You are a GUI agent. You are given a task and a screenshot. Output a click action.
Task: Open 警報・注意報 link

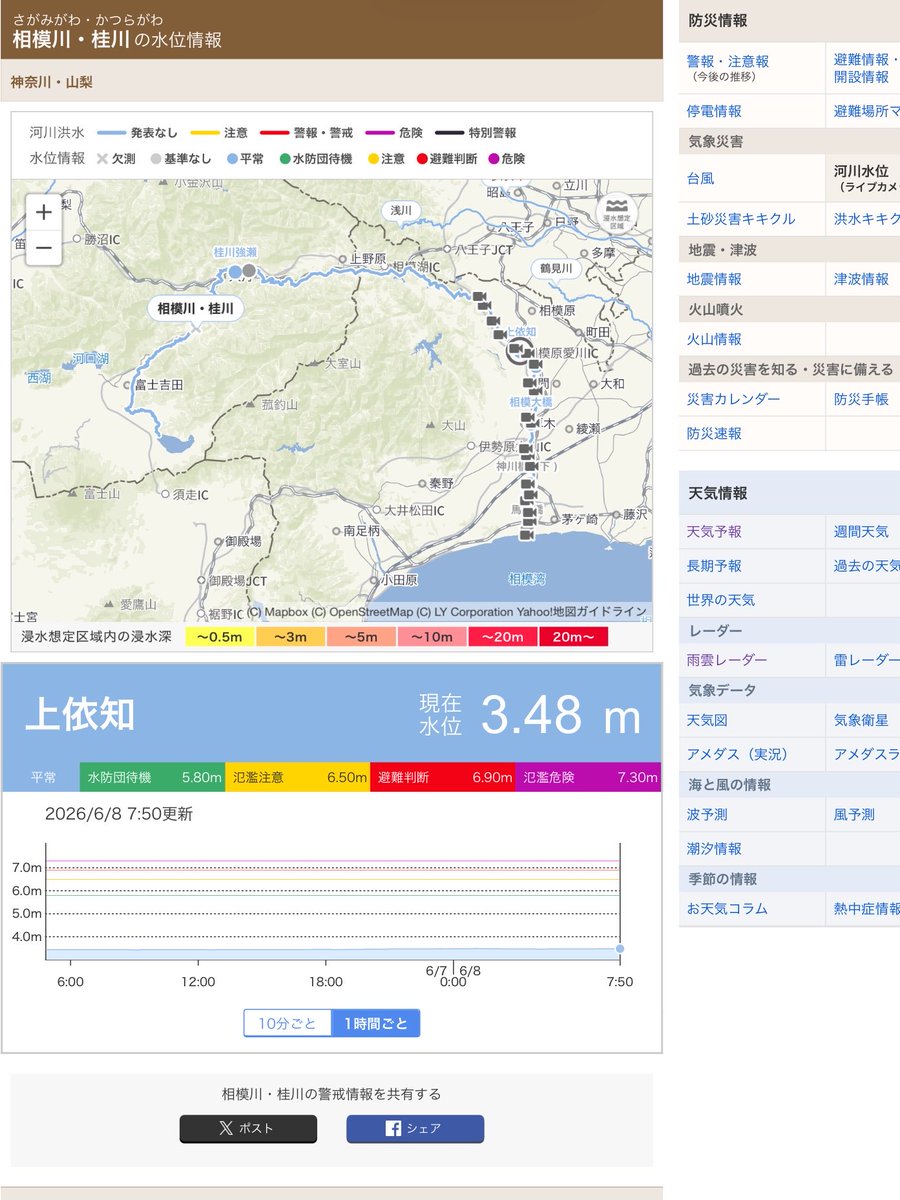[x=728, y=61]
